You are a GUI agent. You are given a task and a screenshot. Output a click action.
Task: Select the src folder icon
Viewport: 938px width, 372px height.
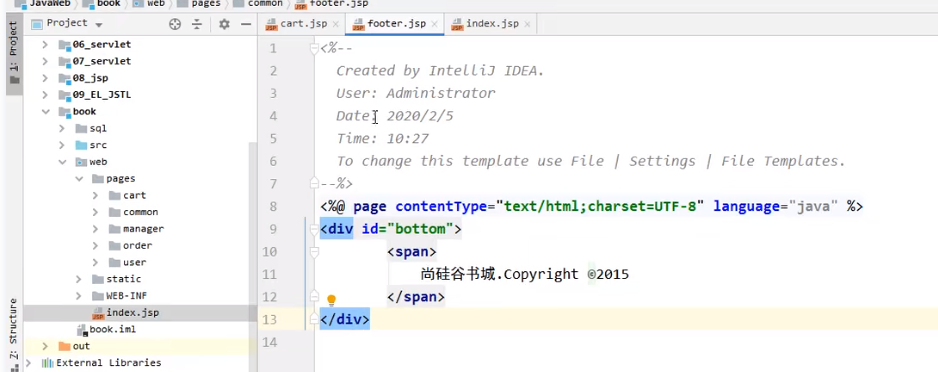[x=81, y=145]
